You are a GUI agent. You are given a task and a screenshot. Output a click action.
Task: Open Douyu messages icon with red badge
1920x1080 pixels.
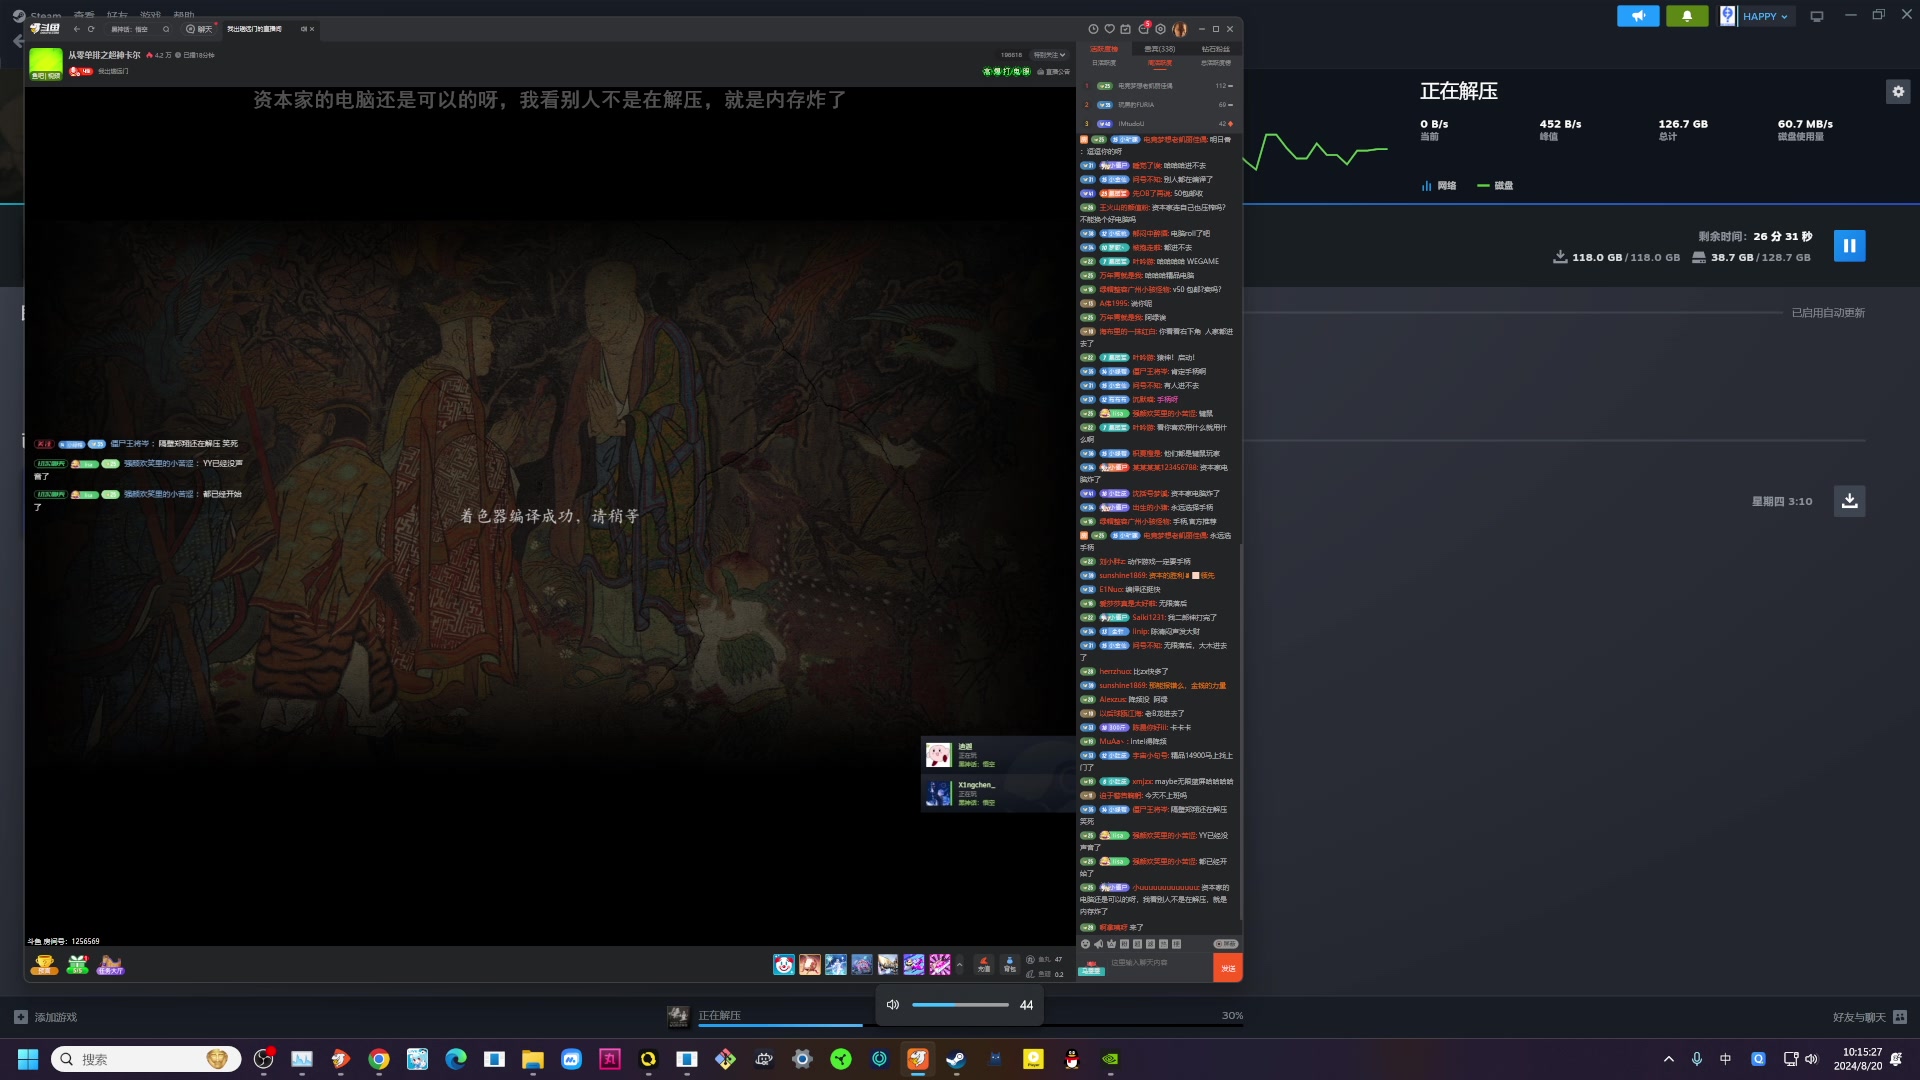(x=1144, y=28)
